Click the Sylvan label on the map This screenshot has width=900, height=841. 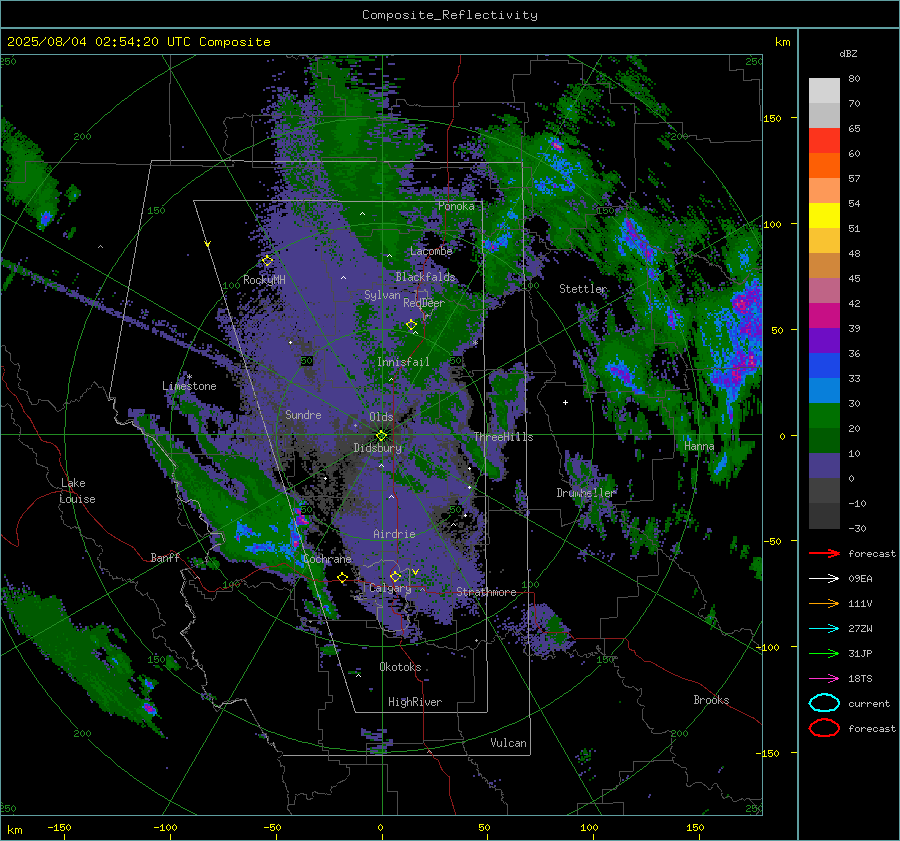pos(382,295)
